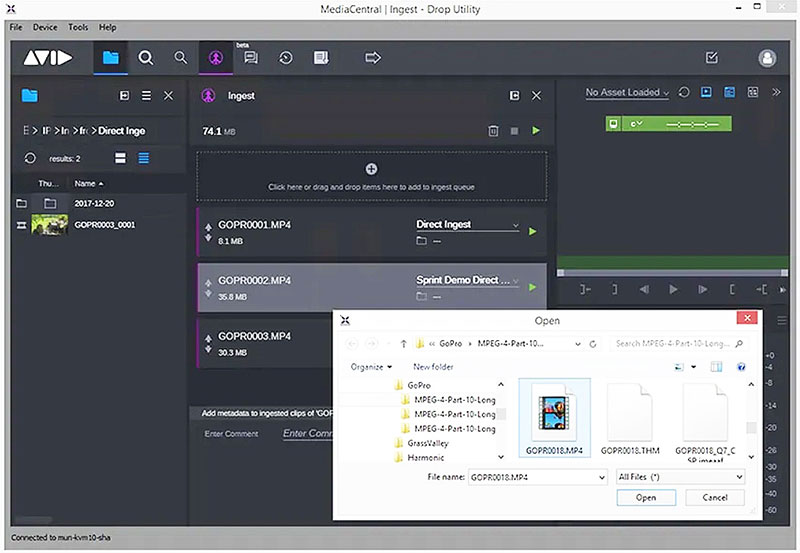Image resolution: width=800 pixels, height=553 pixels.
Task: Open the Browse folder app in top toolbar
Action: [111, 58]
